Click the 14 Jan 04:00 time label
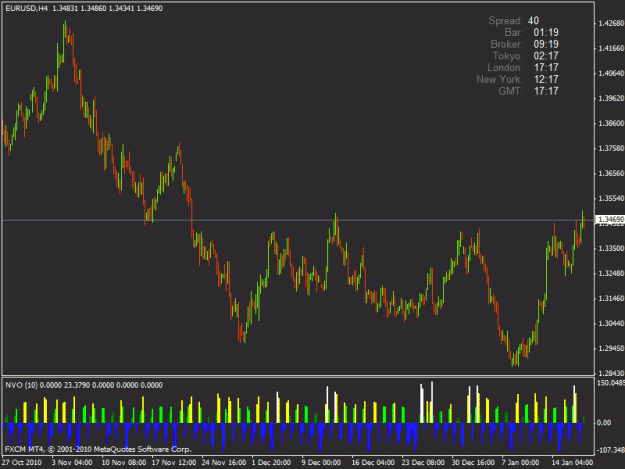This screenshot has width=625, height=469. [572, 462]
